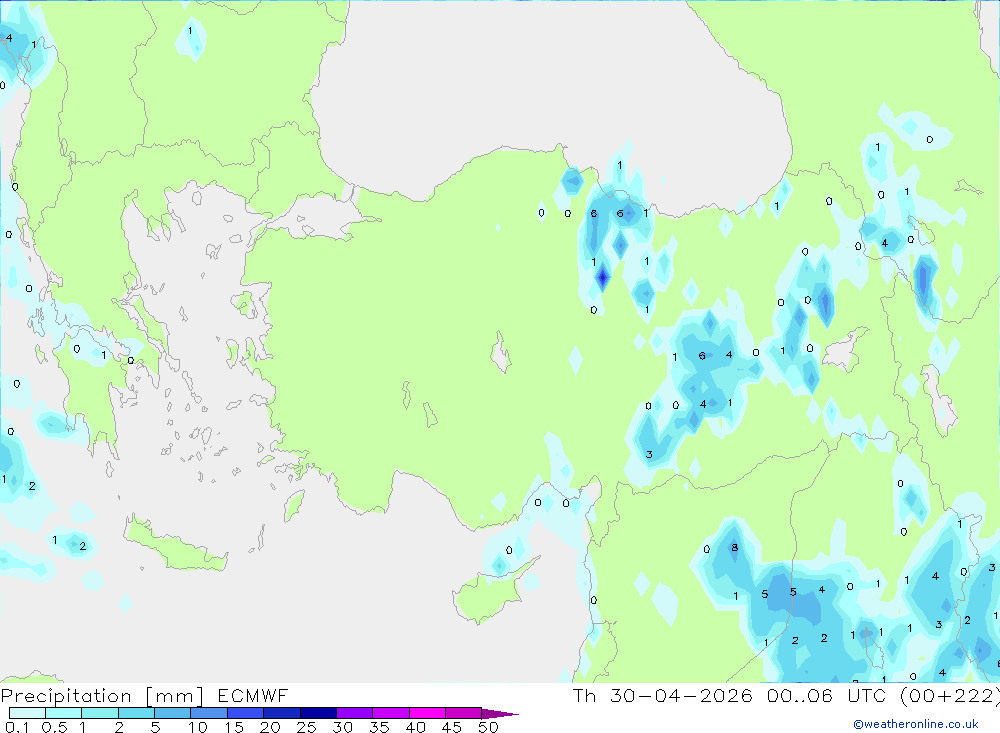This screenshot has height=733, width=1000.
Task: Click the 'ECMWF' model label
Action: click(x=253, y=695)
